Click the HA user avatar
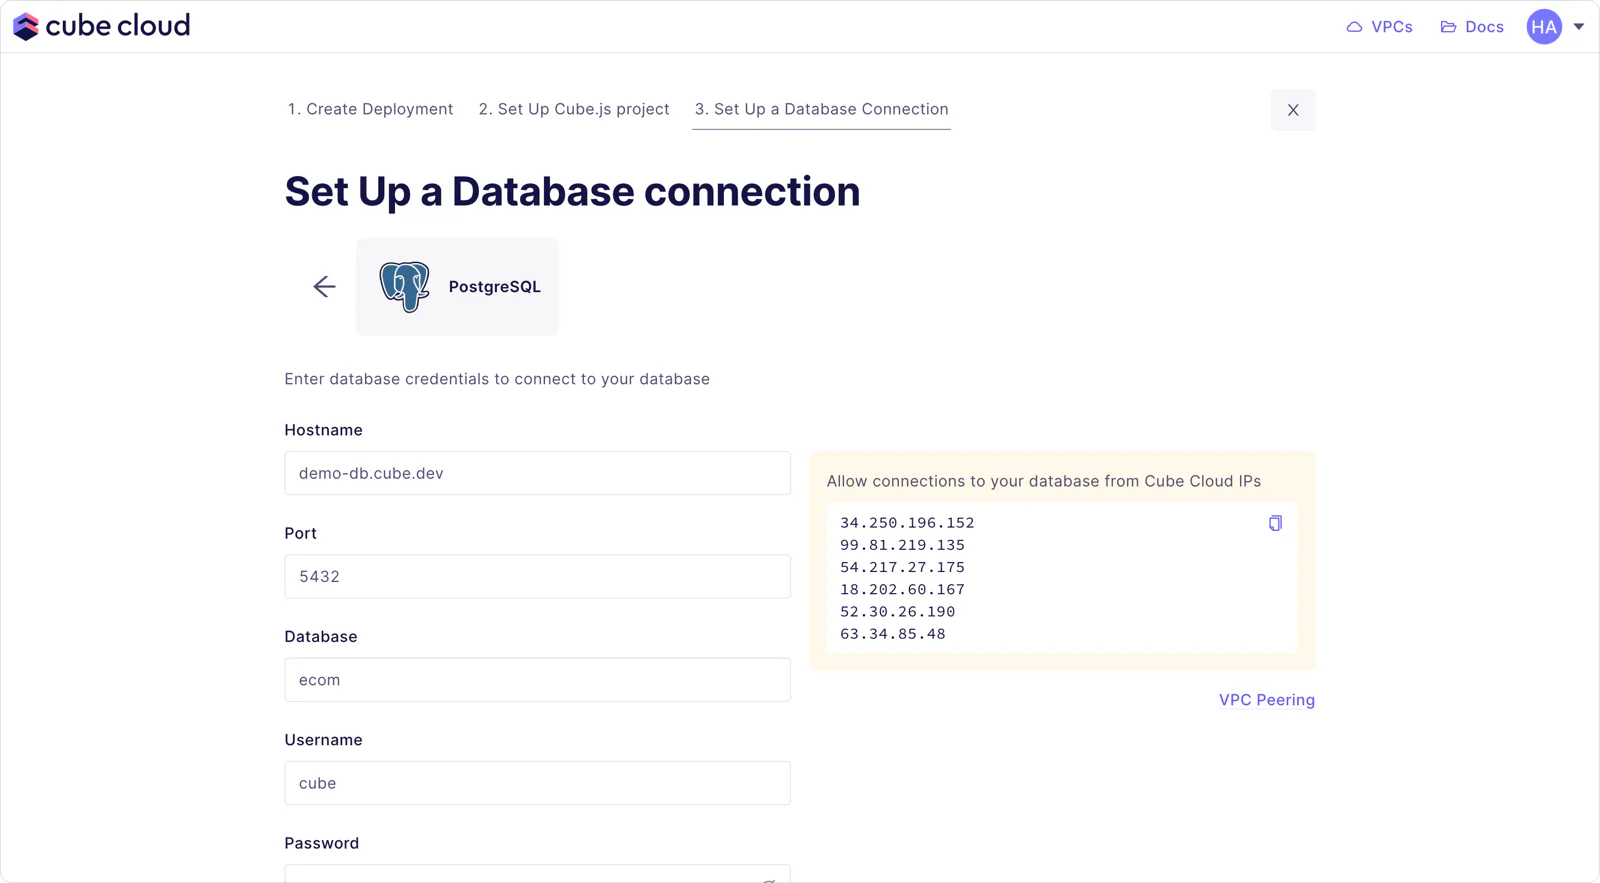Viewport: 1600px width, 883px height. [1544, 27]
